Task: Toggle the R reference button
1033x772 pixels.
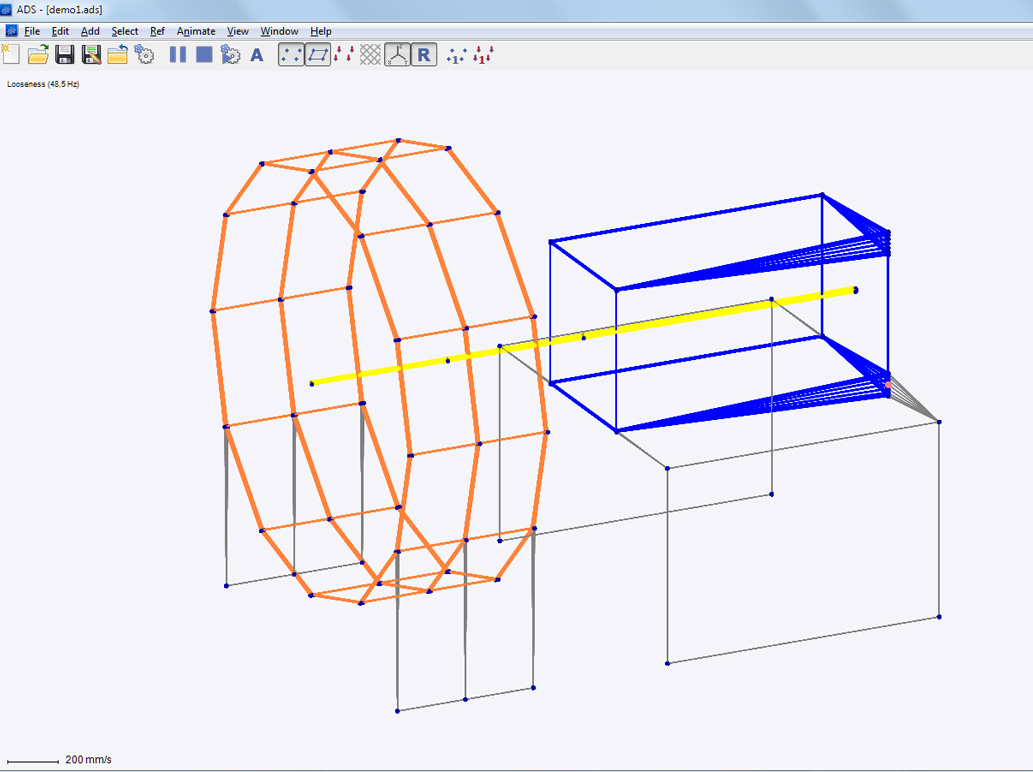Action: click(x=424, y=55)
